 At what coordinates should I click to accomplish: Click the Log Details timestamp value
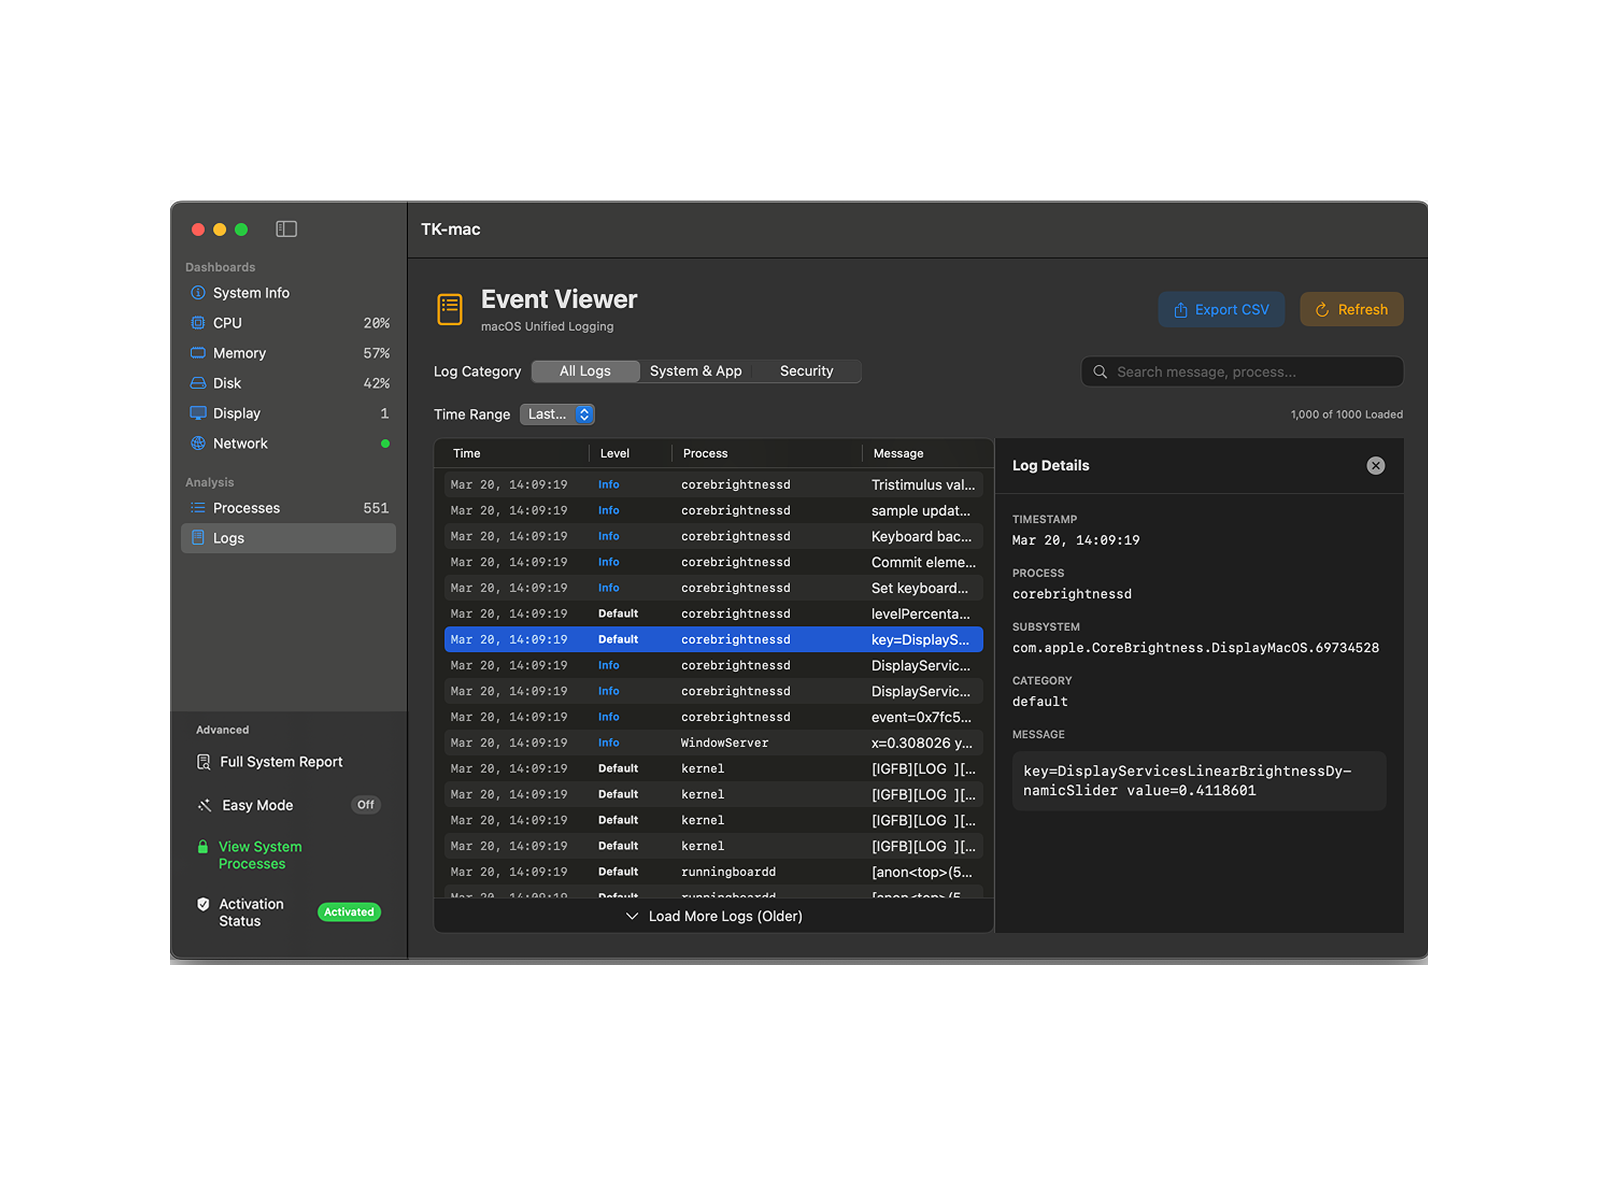1075,541
